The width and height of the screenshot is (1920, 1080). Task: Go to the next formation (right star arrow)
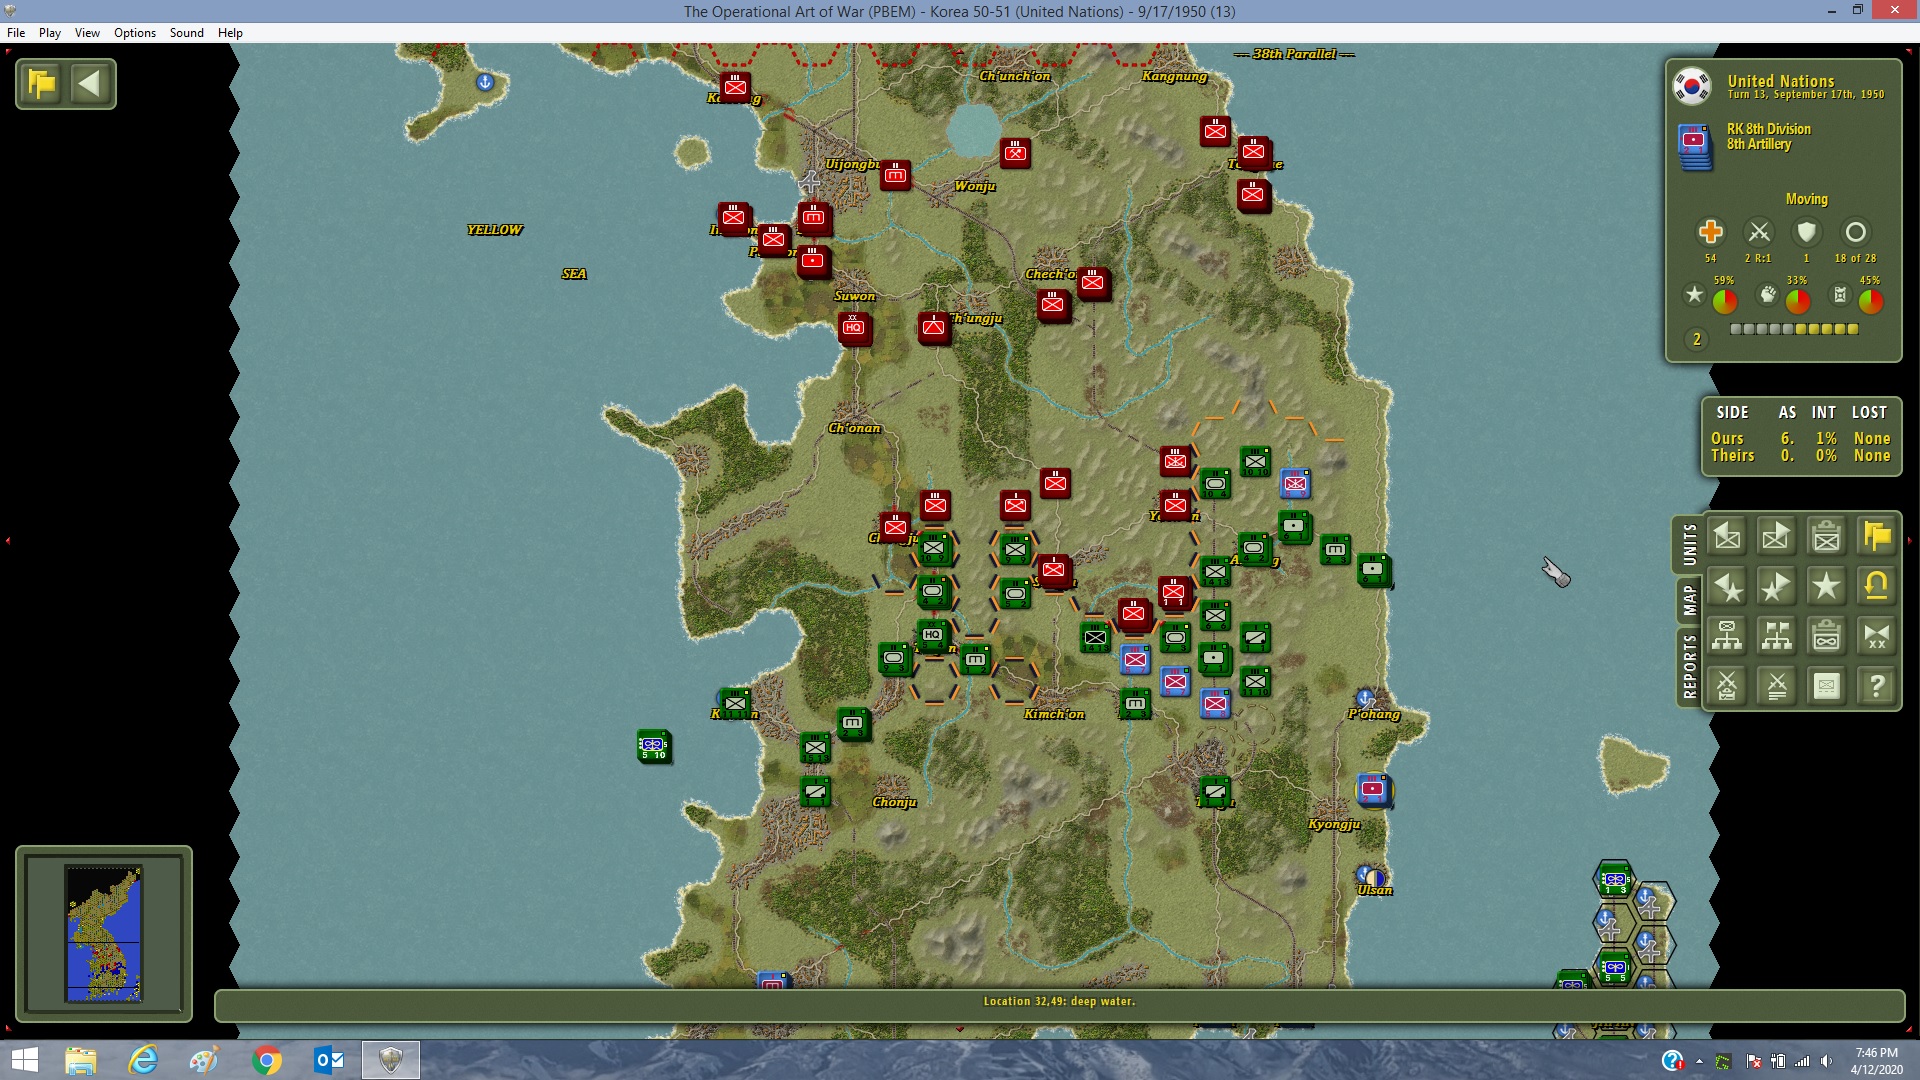1777,587
